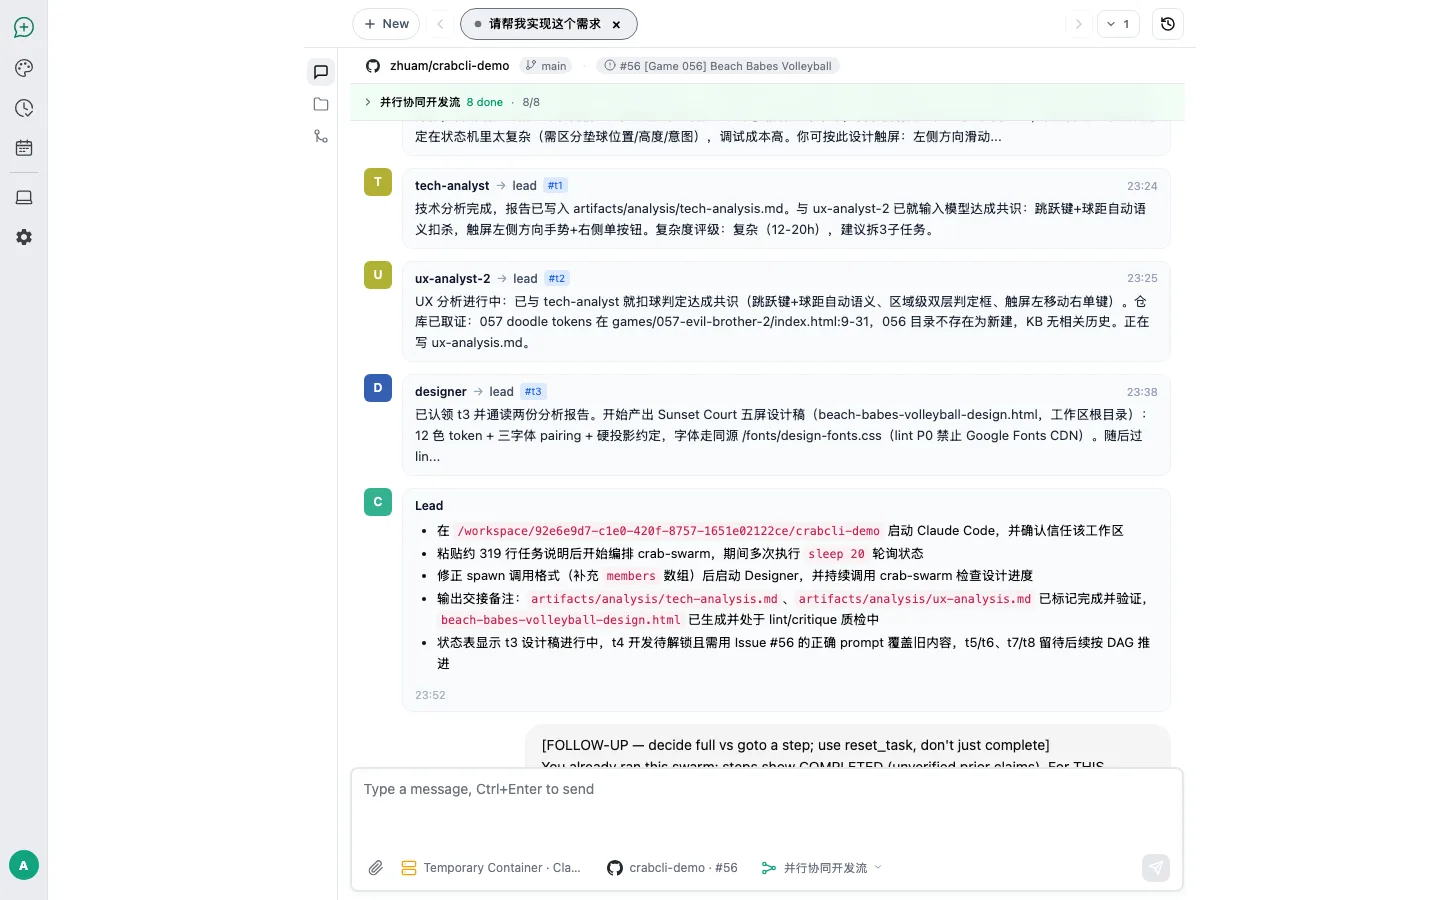
Task: Open the #t3 task tag
Action: 533,391
